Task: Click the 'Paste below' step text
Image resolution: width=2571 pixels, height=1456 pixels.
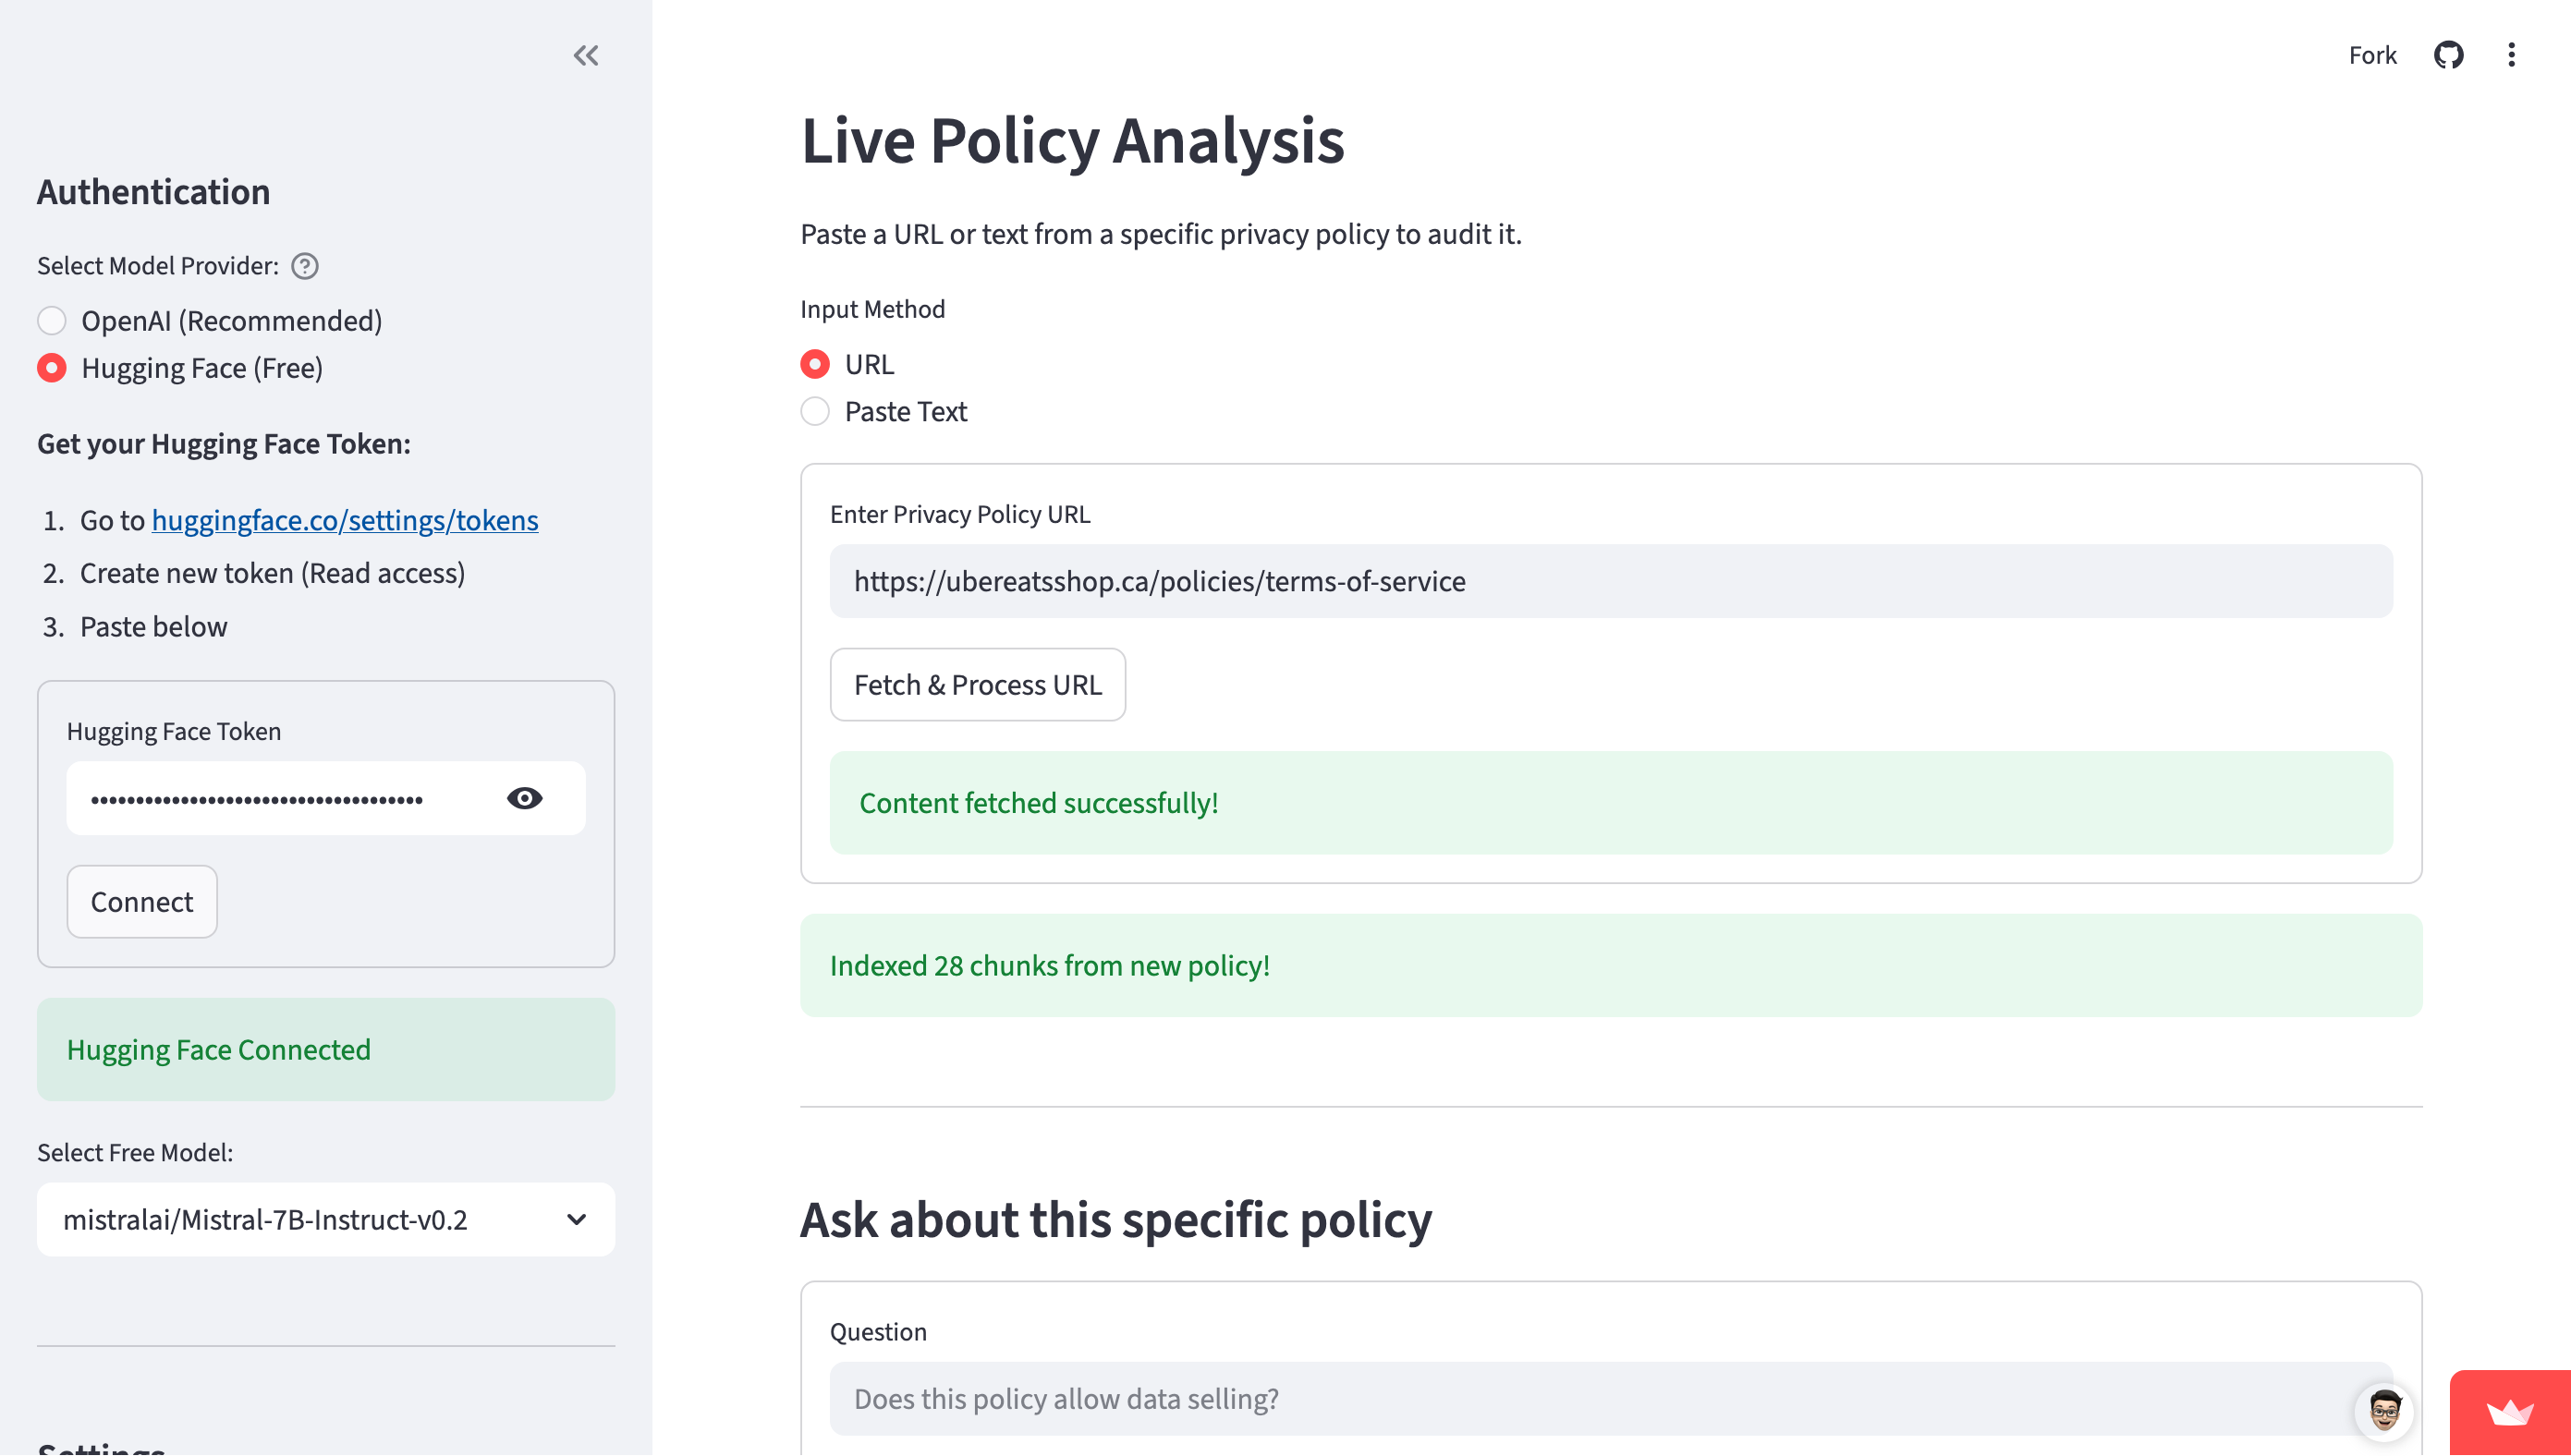Action: click(153, 626)
